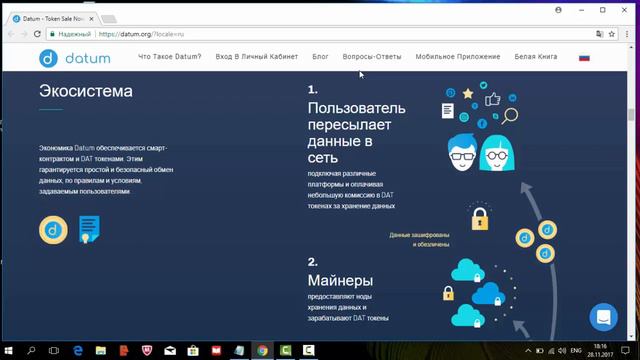
Task: Open 'Мобильное Приложение' menu item
Action: [x=458, y=57]
